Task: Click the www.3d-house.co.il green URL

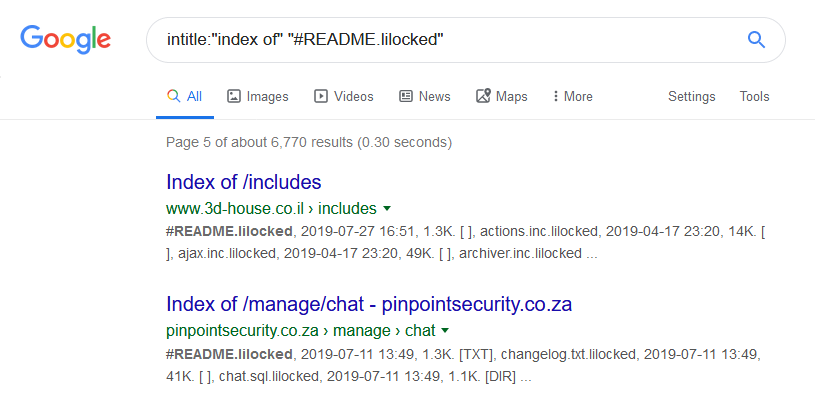Action: click(226, 209)
